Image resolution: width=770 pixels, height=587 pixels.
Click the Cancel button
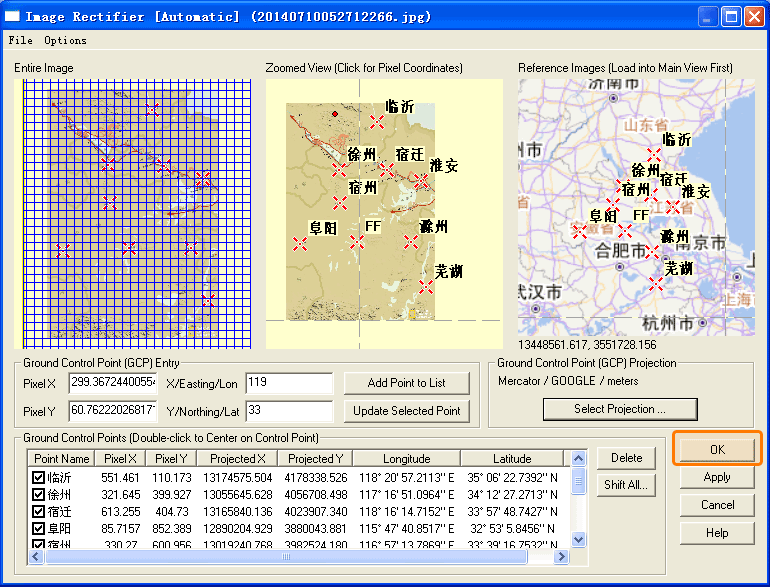[x=717, y=505]
